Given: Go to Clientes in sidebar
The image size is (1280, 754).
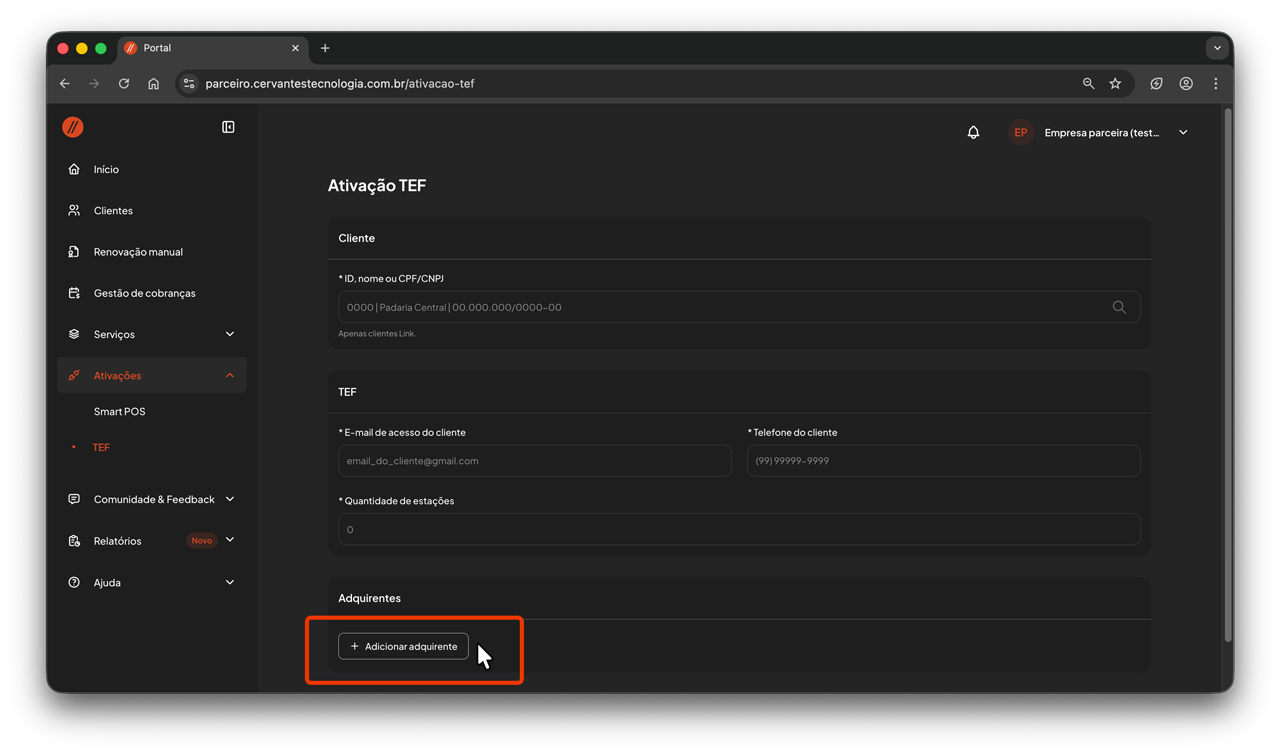Looking at the screenshot, I should click(113, 211).
